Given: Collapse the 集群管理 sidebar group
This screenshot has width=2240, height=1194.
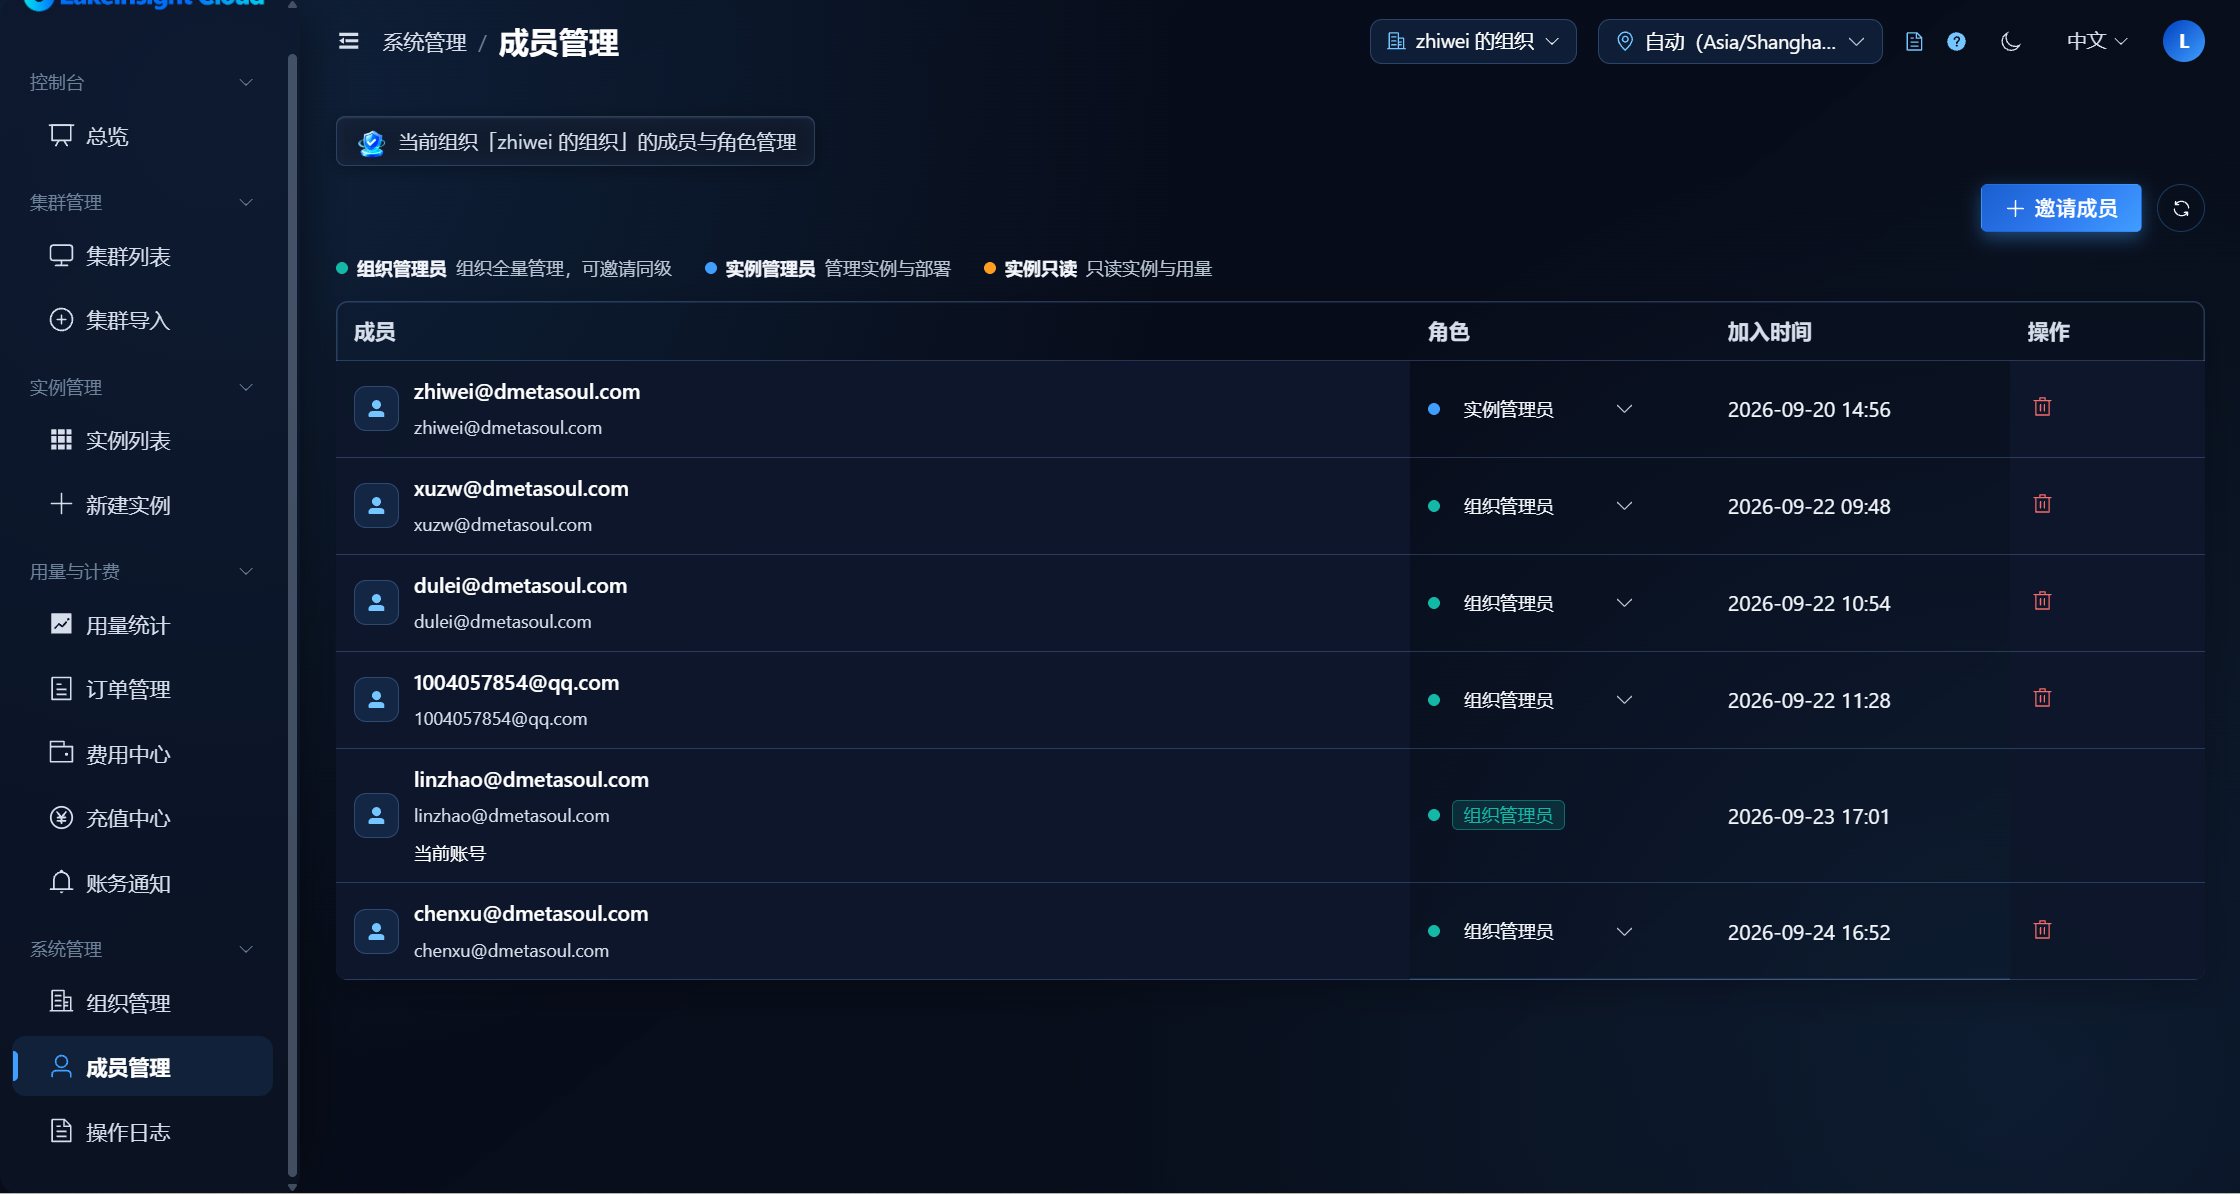Looking at the screenshot, I should pos(142,202).
